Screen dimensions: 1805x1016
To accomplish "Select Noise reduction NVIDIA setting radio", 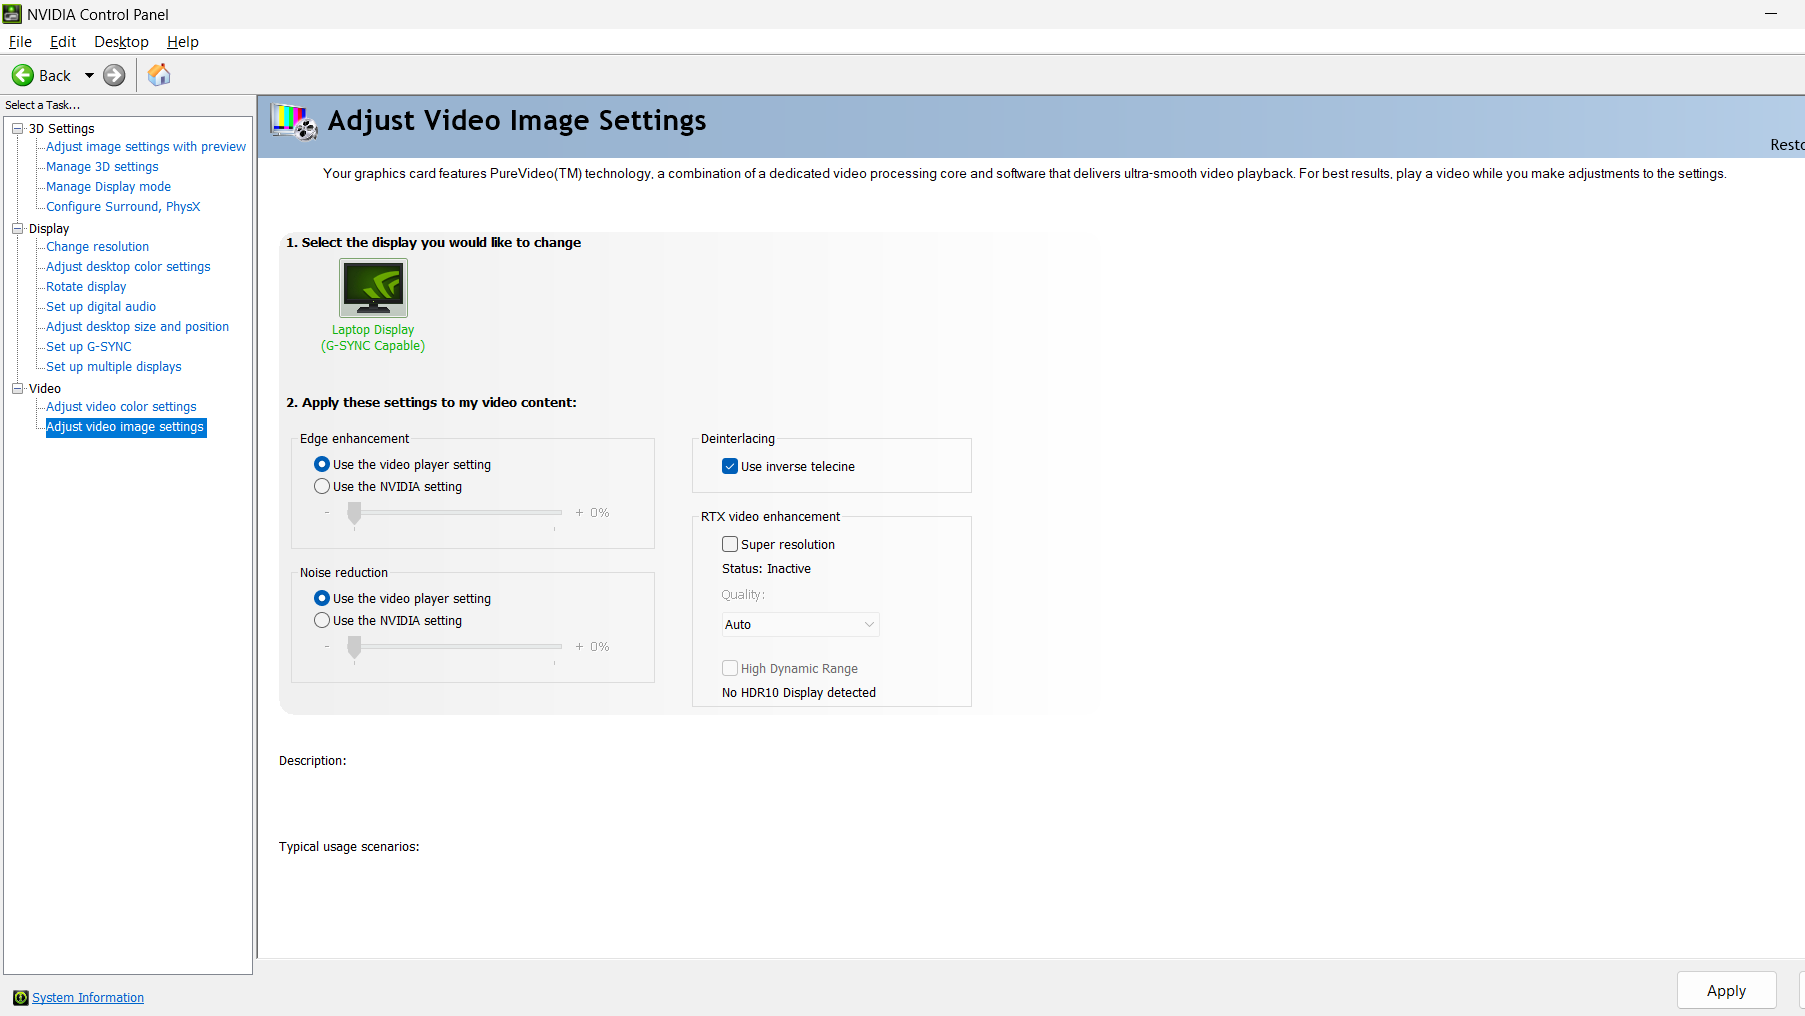I will tap(322, 620).
